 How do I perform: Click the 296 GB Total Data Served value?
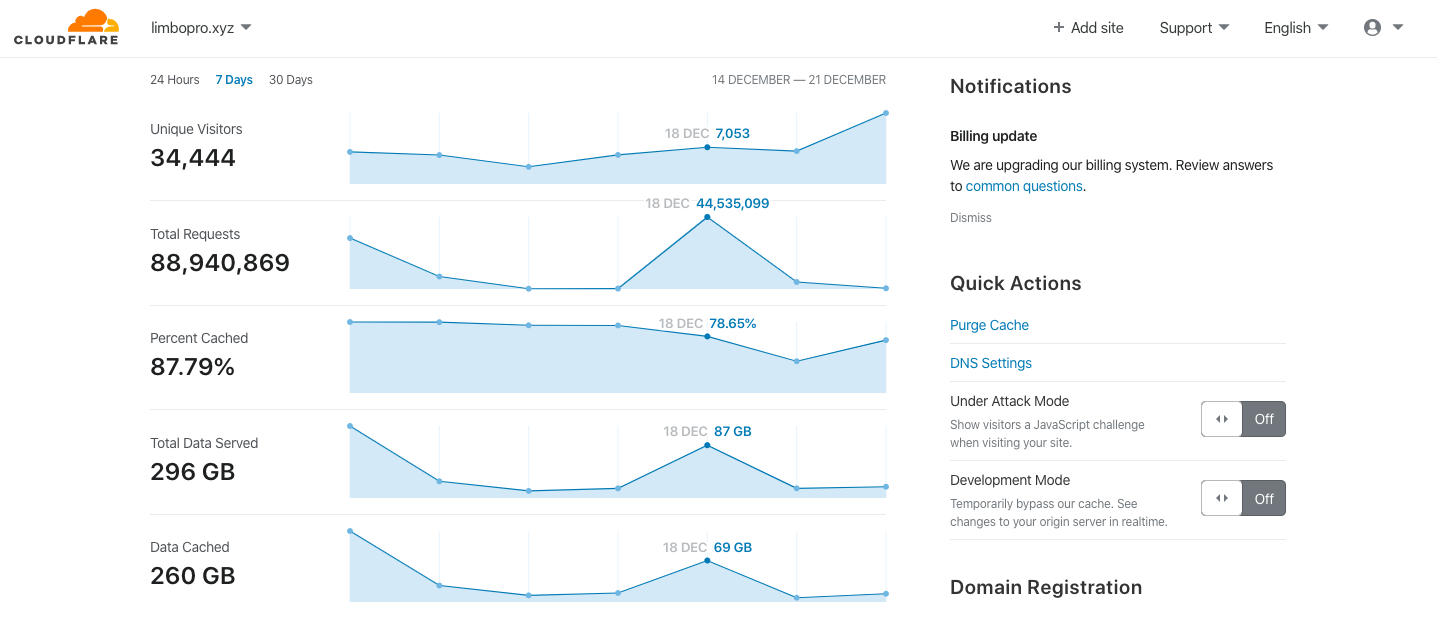[x=193, y=472]
